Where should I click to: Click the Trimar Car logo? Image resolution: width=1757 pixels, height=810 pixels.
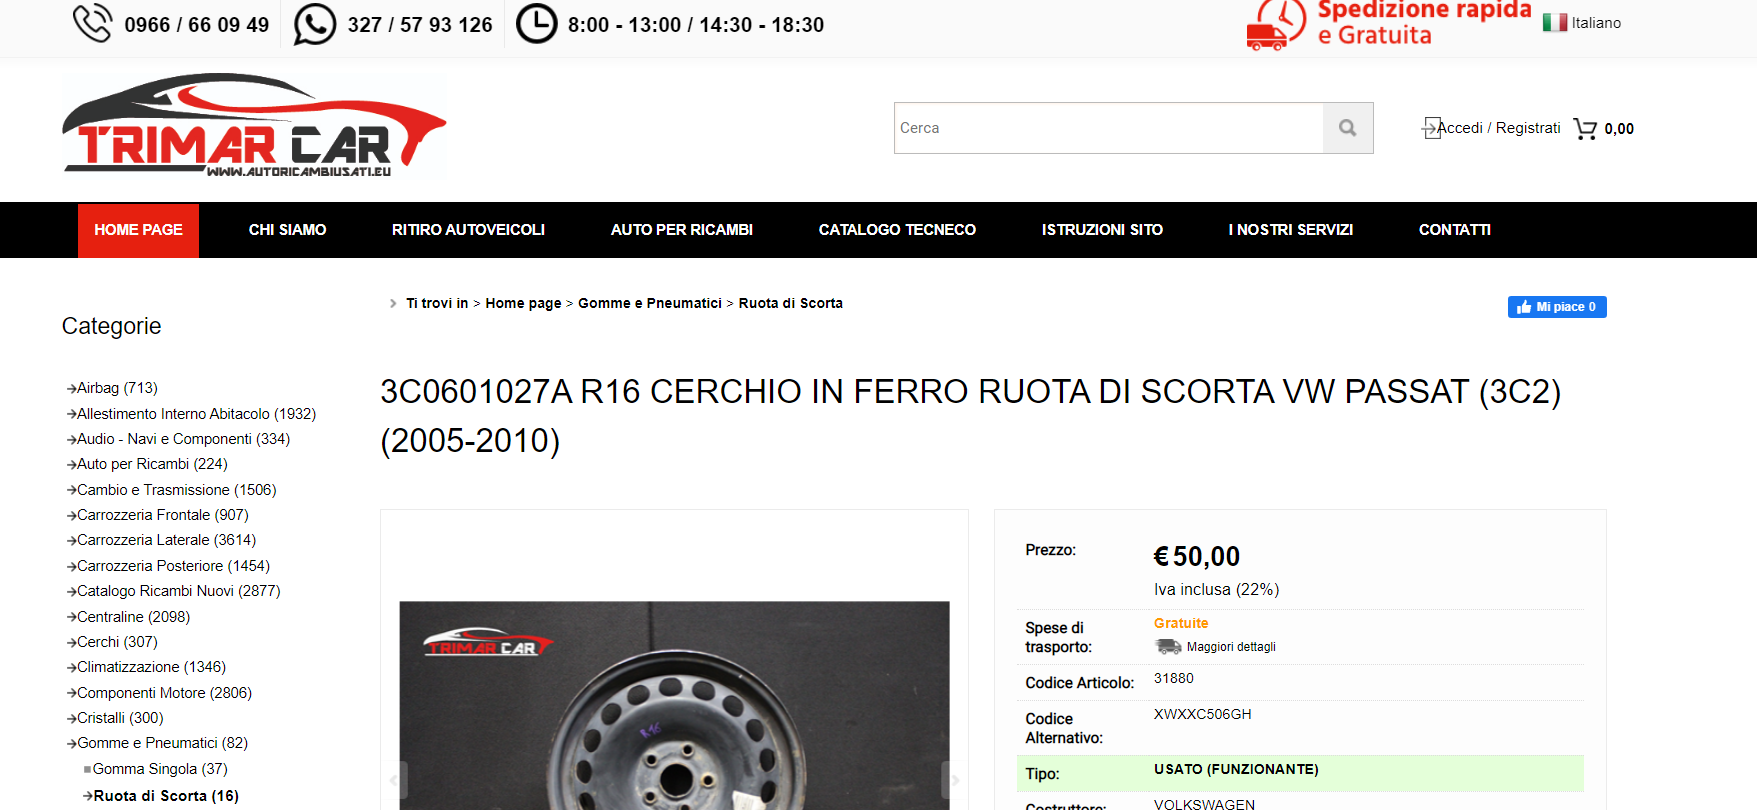[254, 126]
